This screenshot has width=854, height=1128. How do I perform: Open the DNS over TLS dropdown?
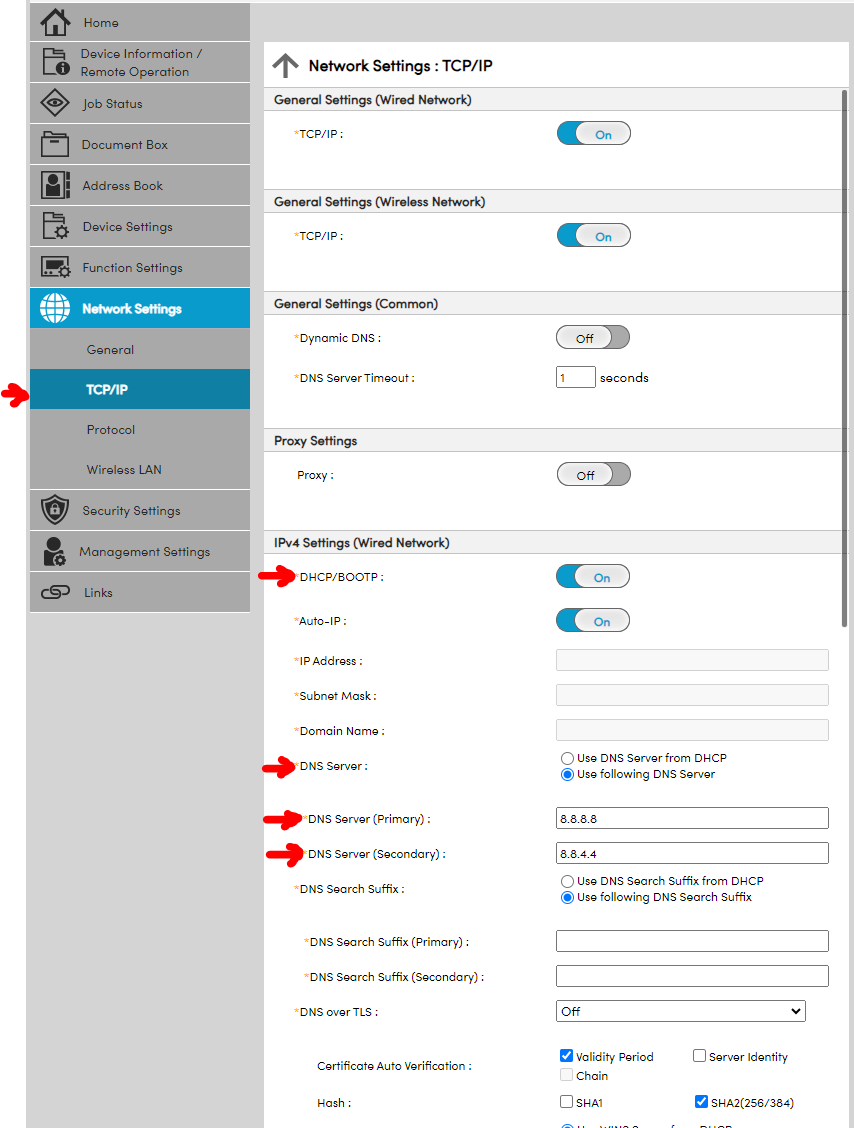coord(681,1011)
